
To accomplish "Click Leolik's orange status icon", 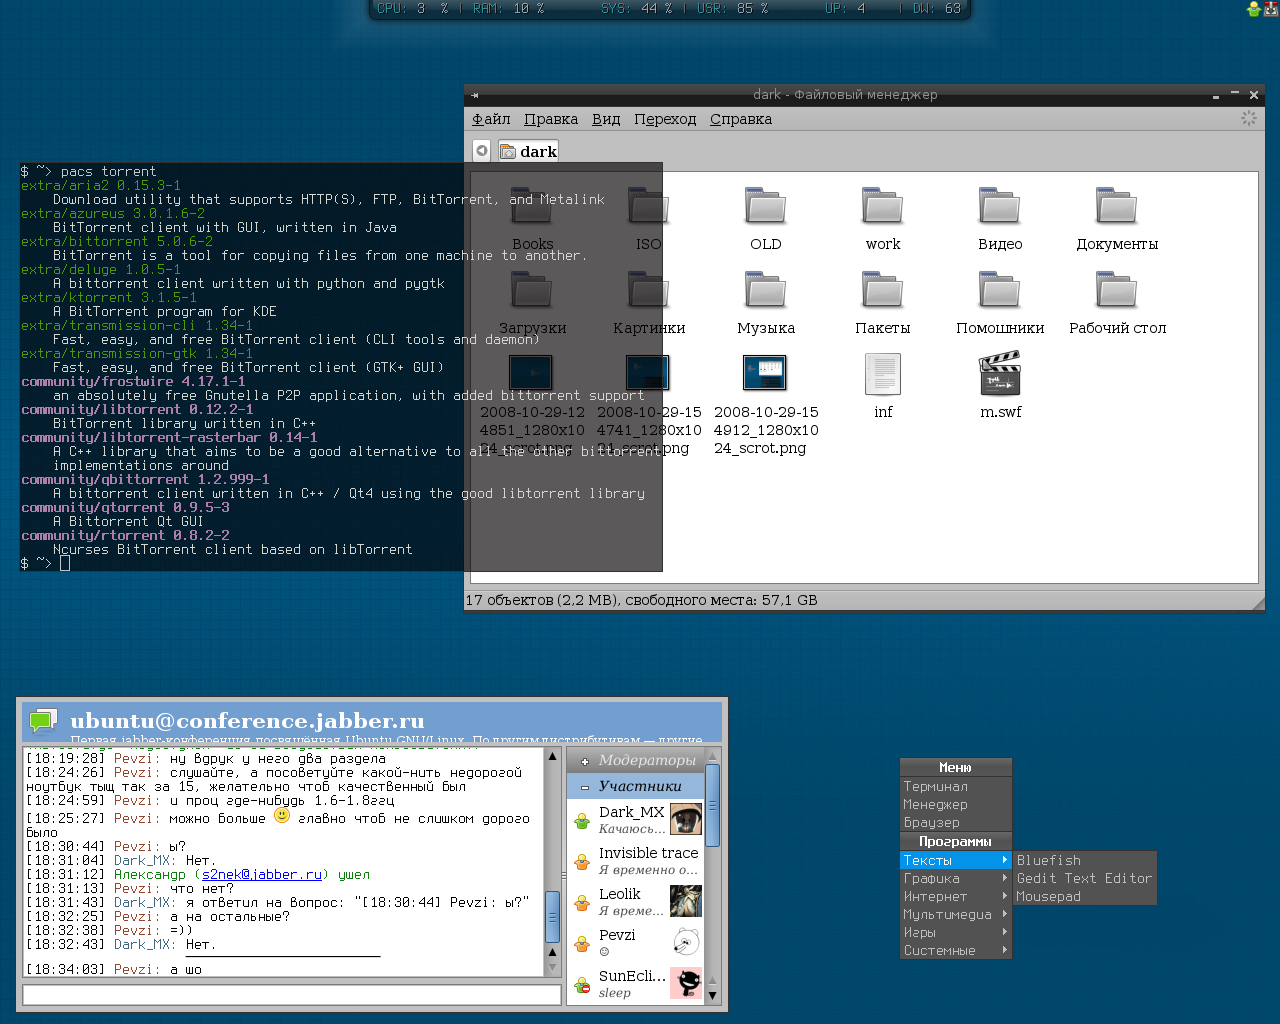I will click(582, 903).
